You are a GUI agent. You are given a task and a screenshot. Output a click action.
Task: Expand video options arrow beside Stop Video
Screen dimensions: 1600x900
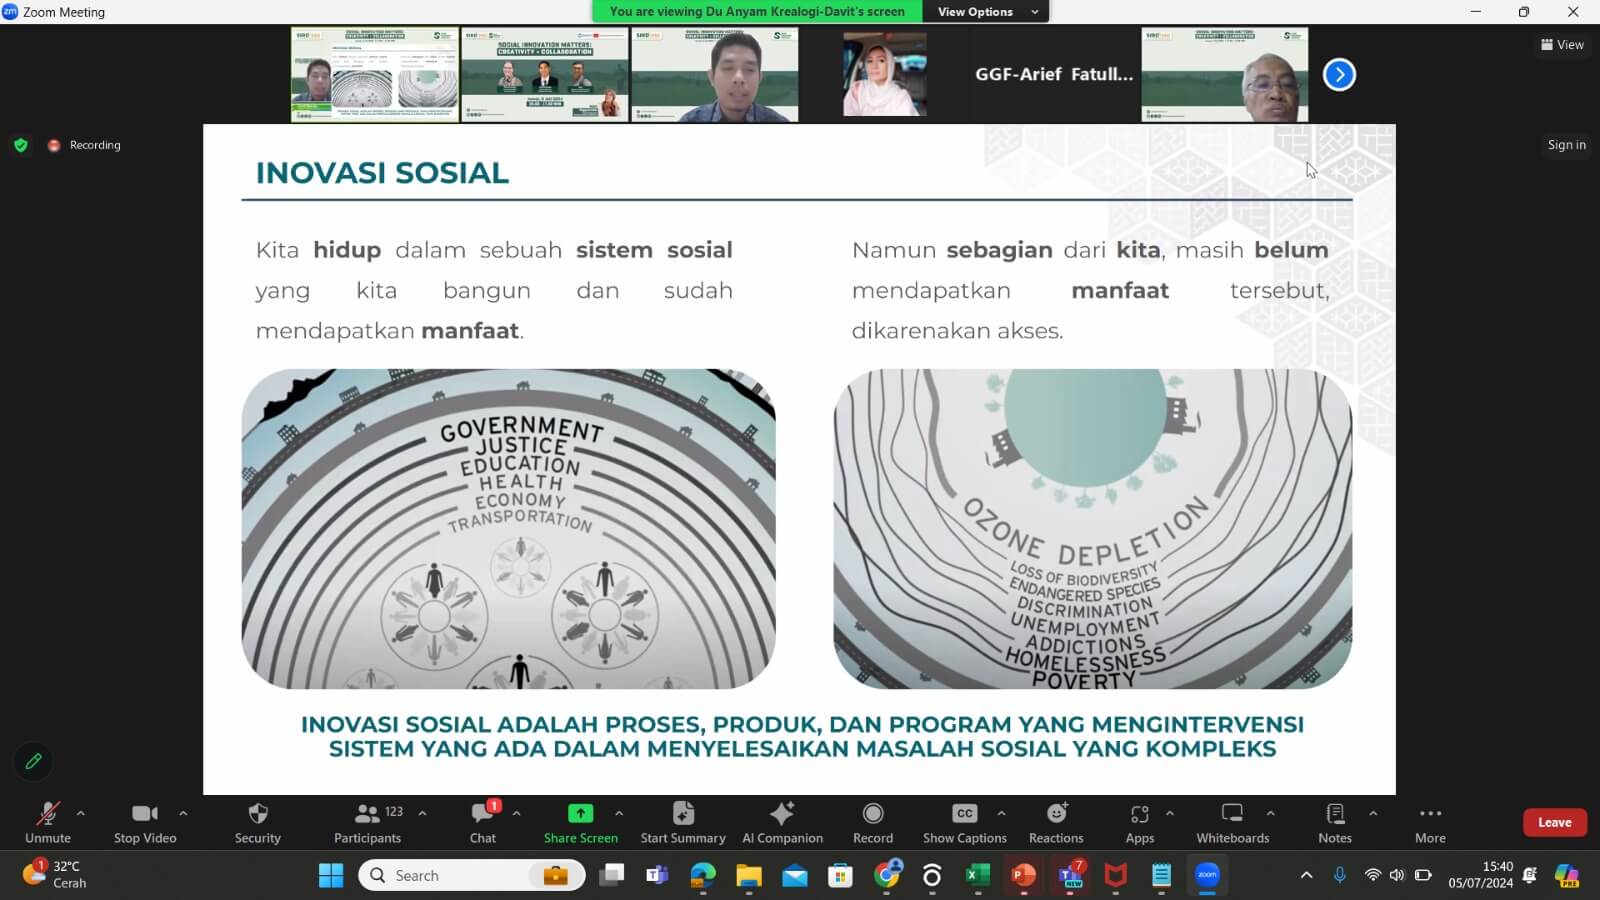183,813
